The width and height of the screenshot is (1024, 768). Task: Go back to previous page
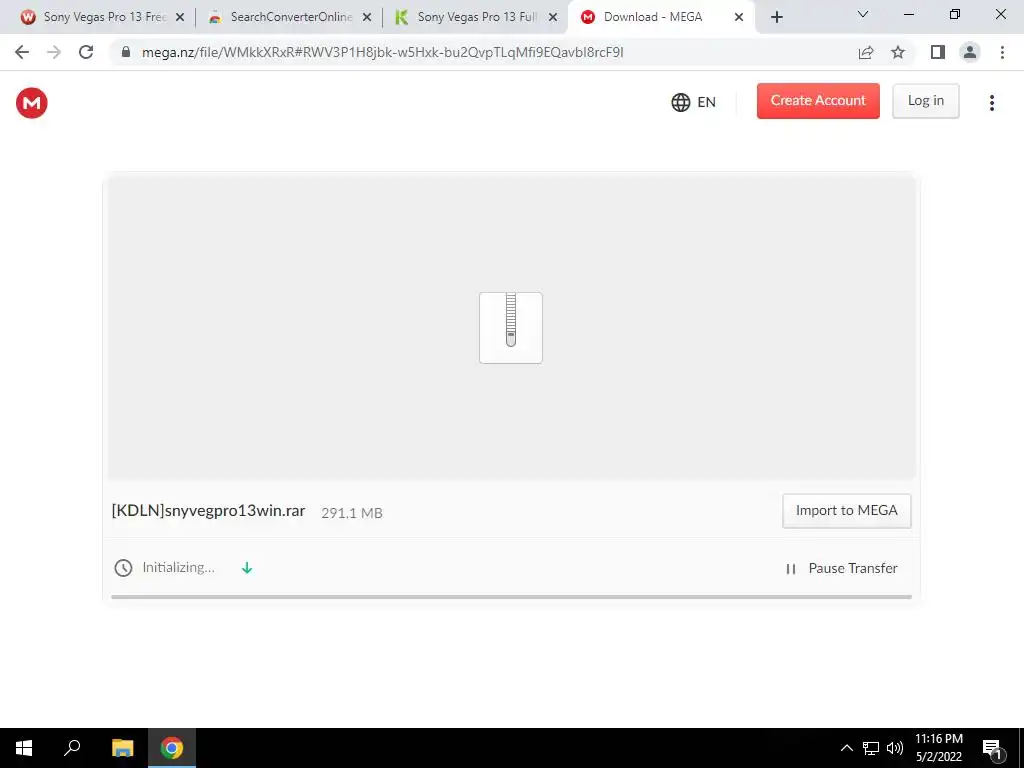[x=22, y=52]
